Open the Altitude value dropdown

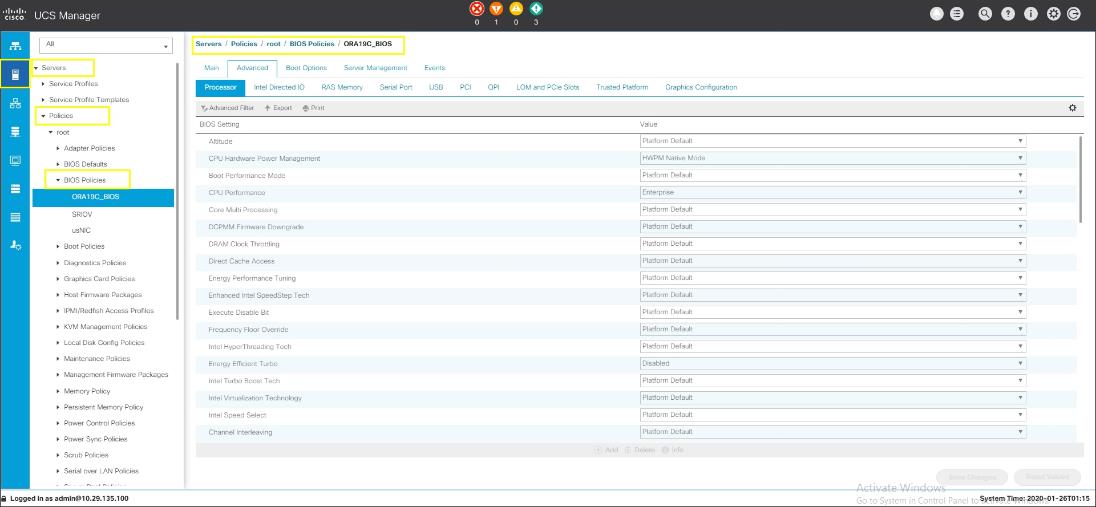tap(832, 141)
